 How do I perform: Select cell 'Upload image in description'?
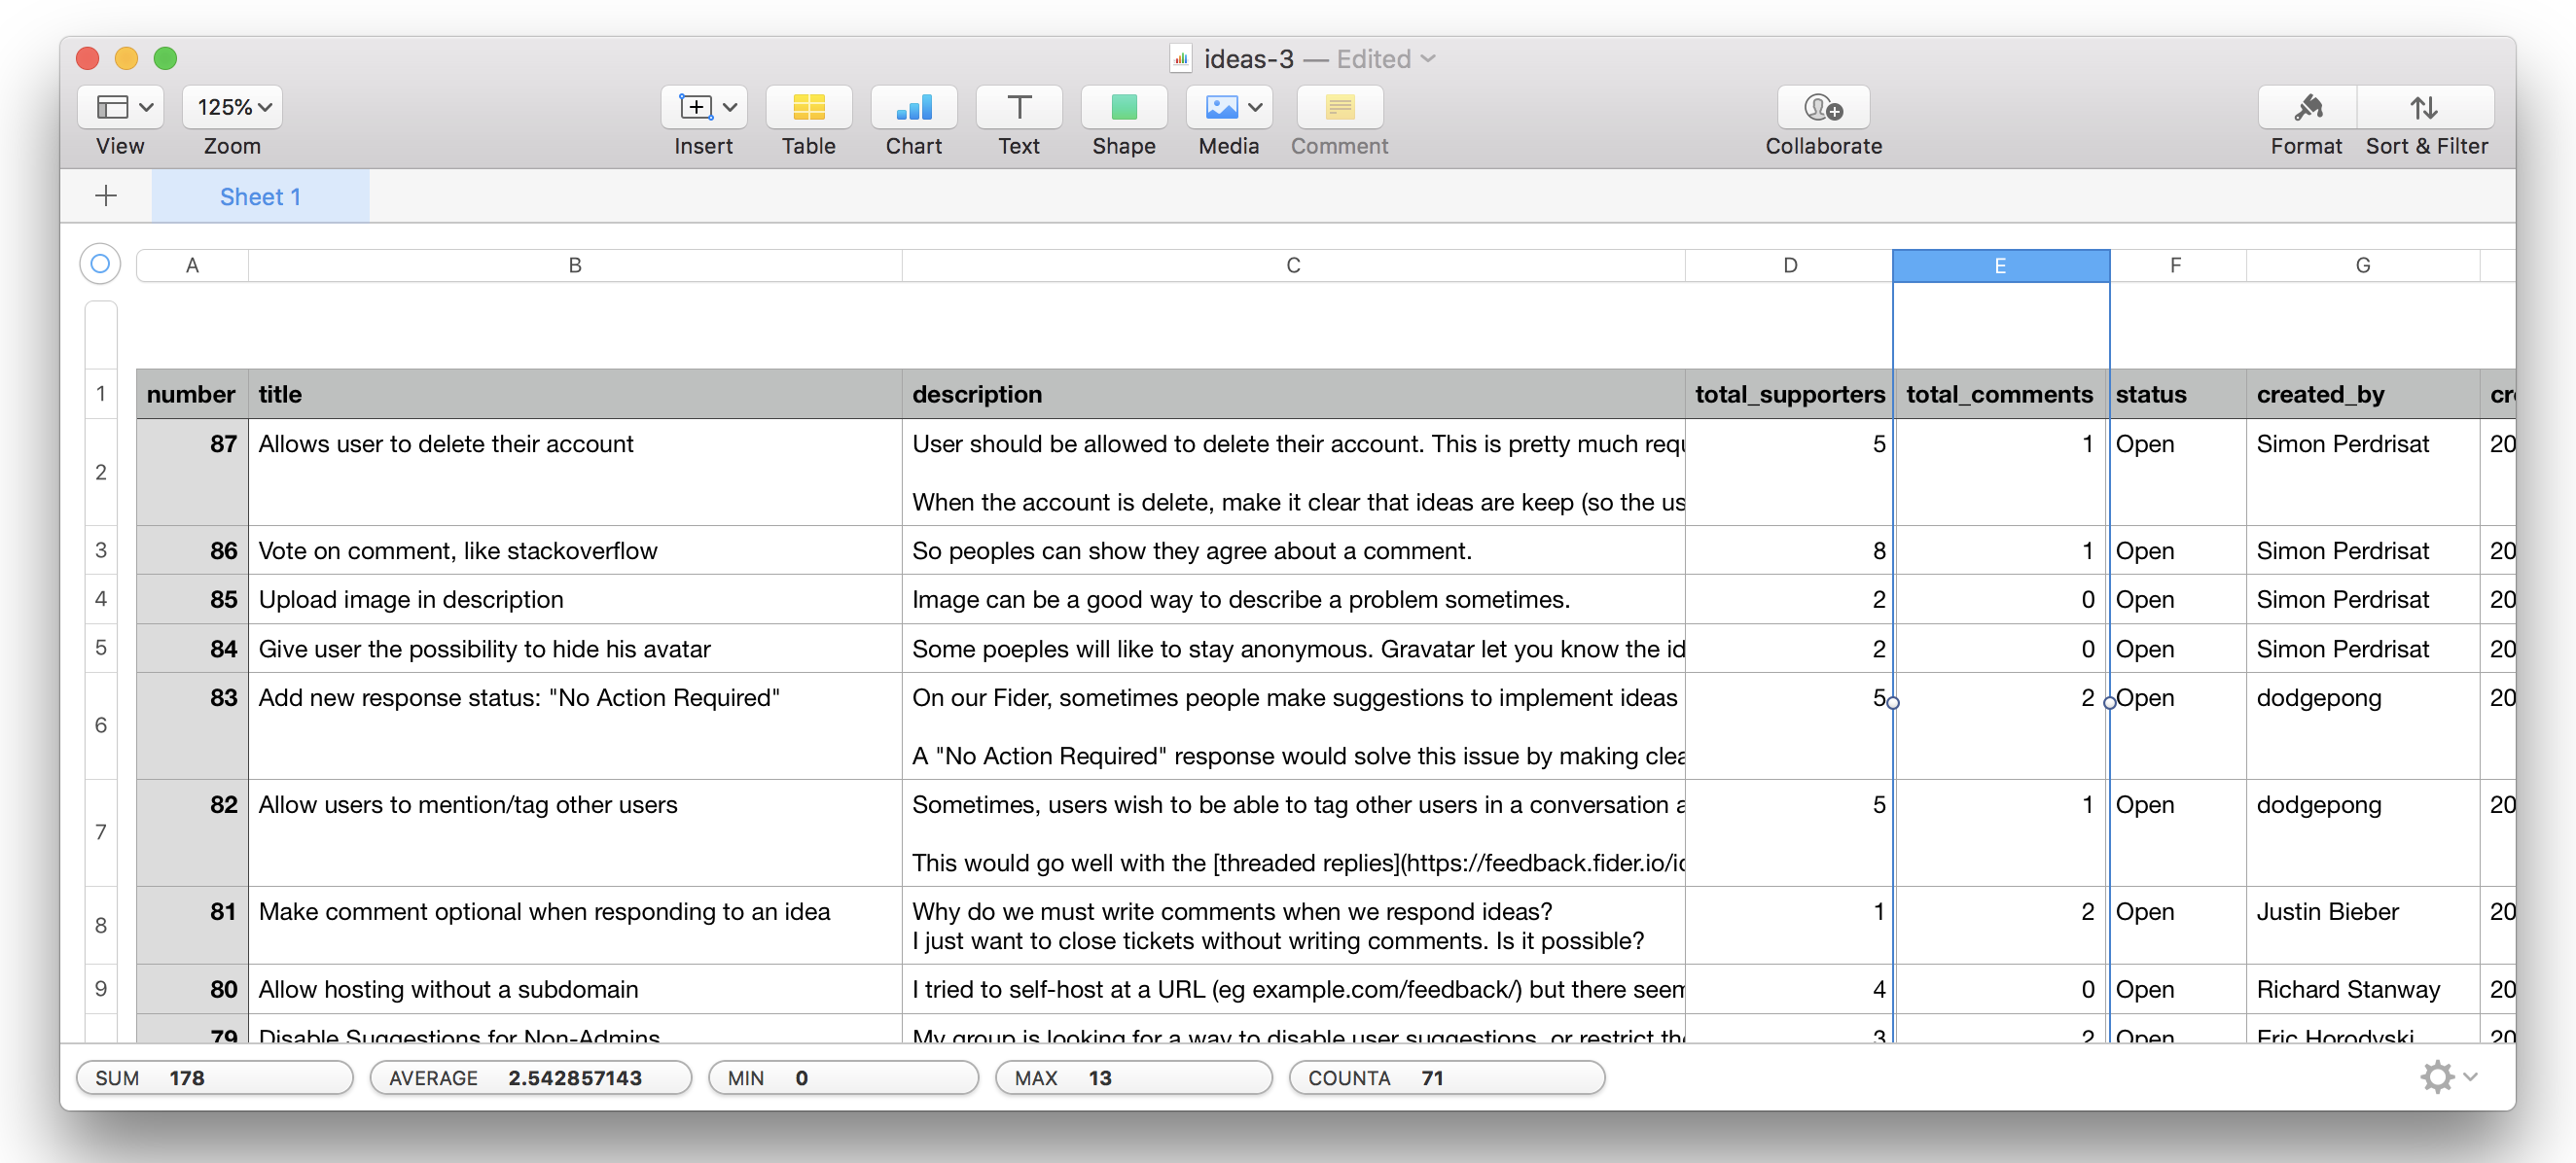(574, 599)
